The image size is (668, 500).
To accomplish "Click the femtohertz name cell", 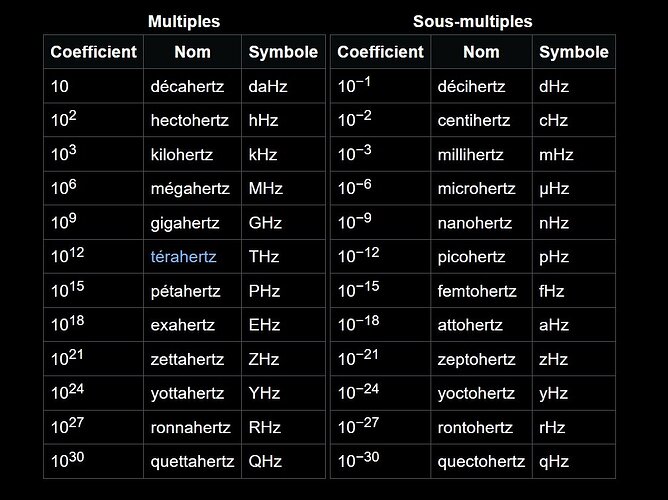I will pyautogui.click(x=481, y=291).
